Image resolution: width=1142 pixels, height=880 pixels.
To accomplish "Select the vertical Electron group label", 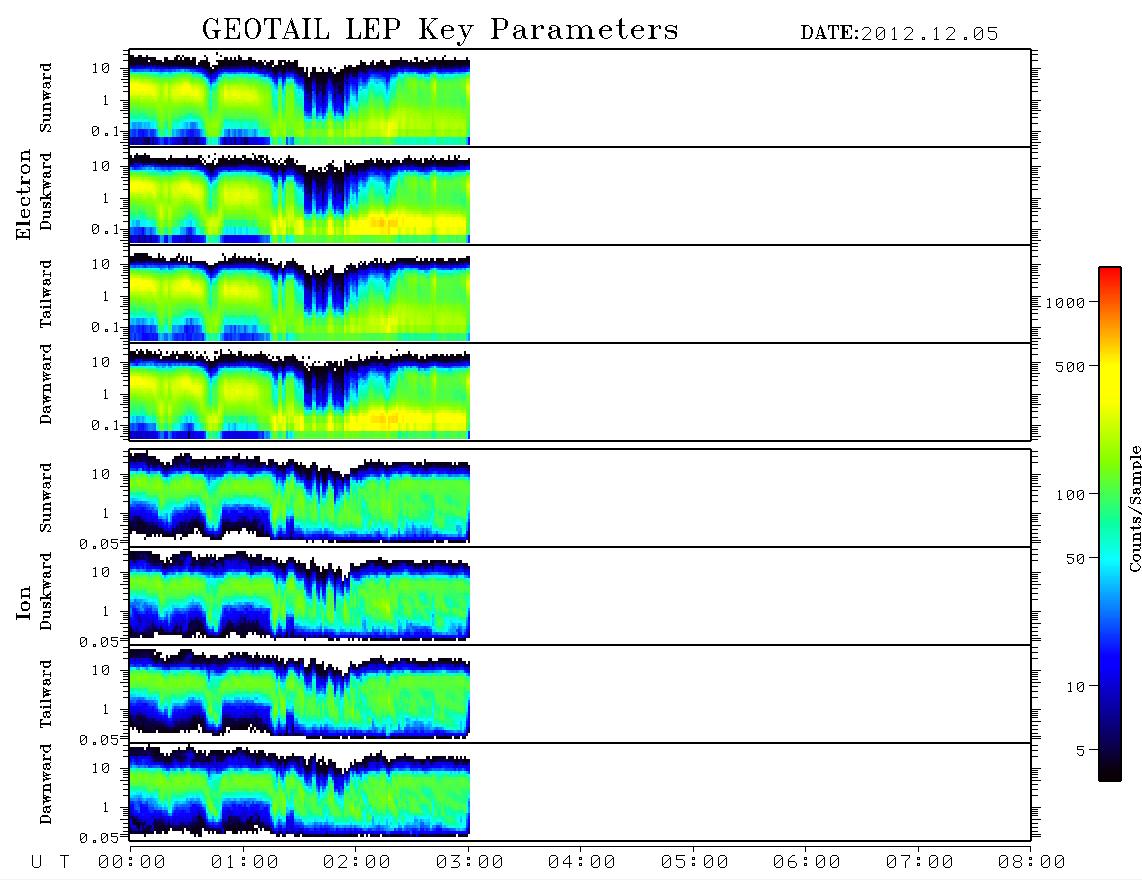I will [24, 195].
